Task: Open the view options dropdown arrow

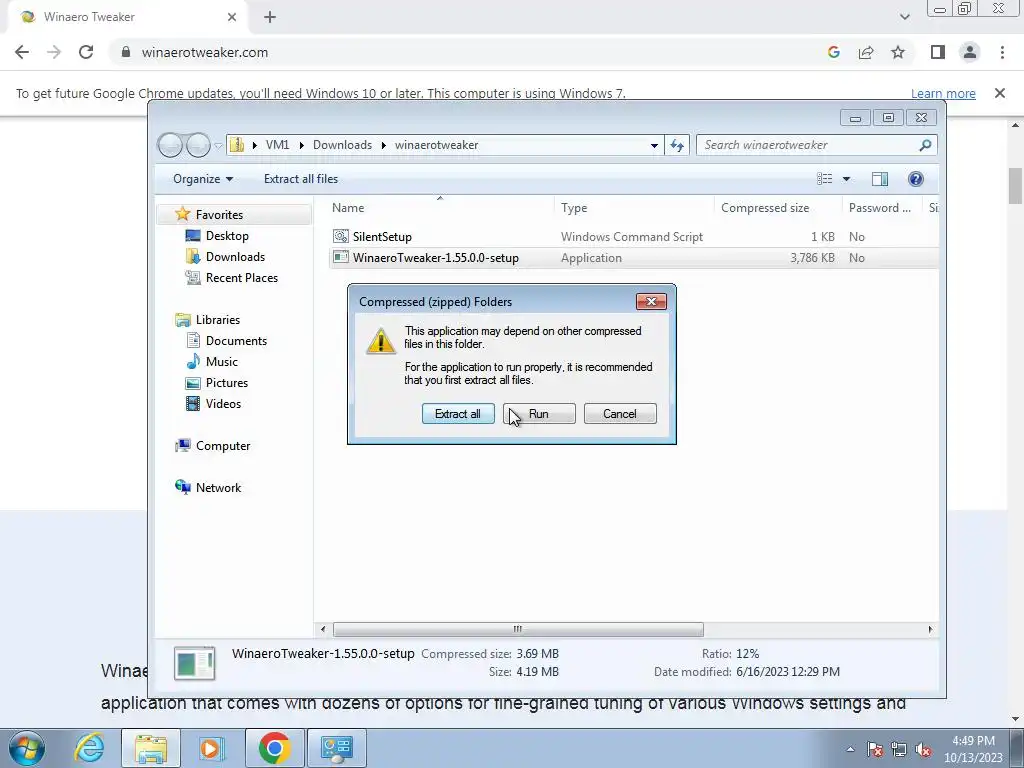Action: [x=846, y=179]
